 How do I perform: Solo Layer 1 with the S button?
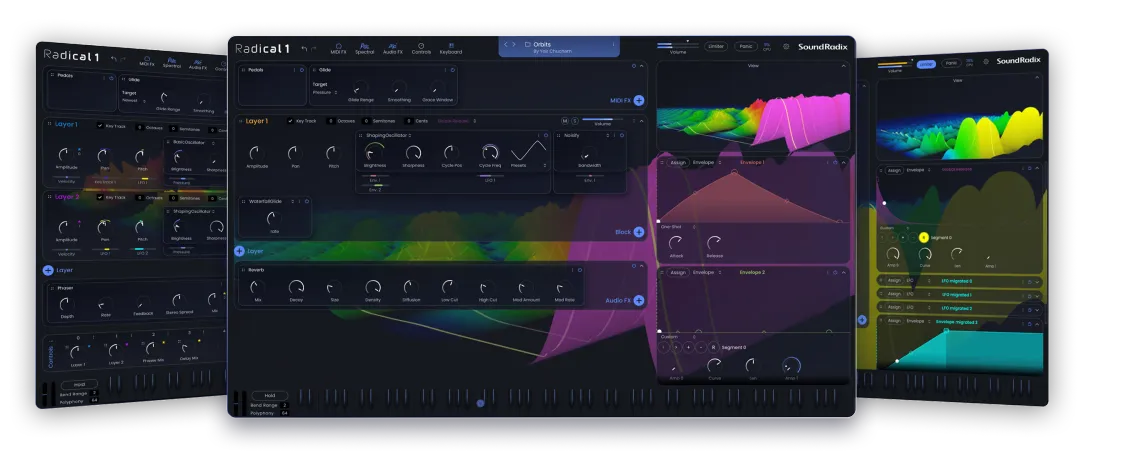click(x=576, y=120)
